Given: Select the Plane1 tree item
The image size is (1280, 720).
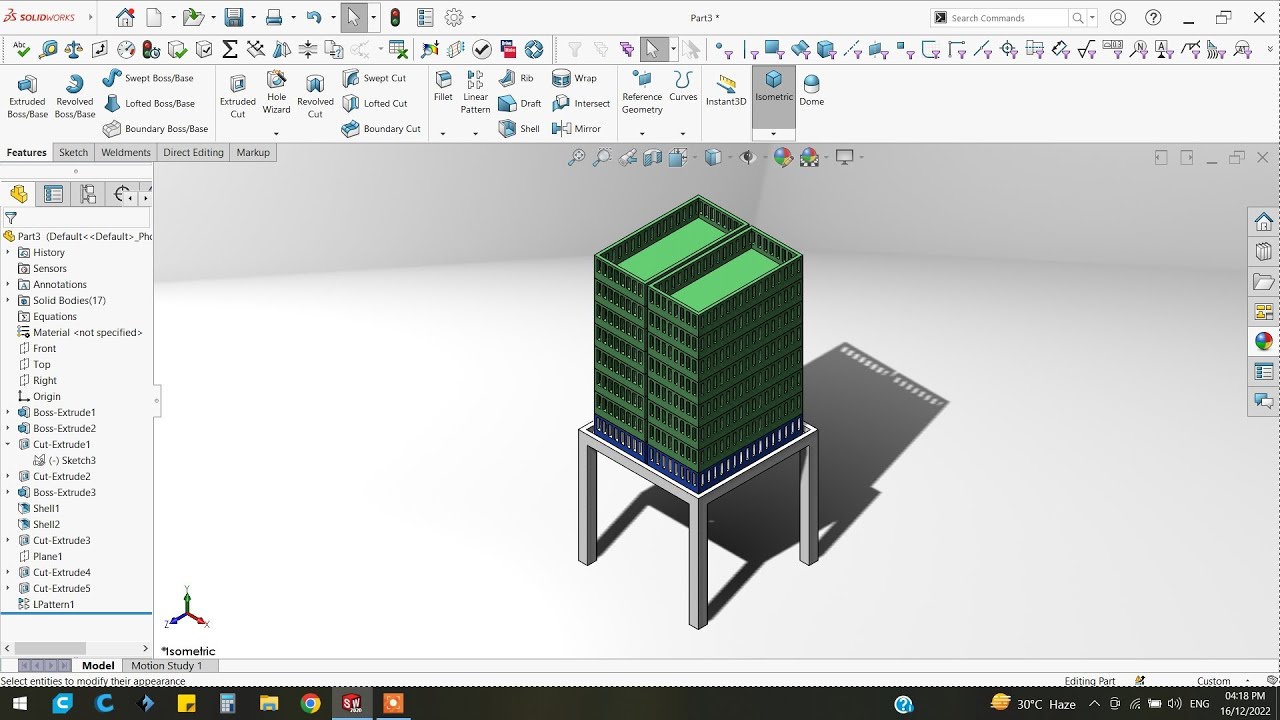Looking at the screenshot, I should 40,557.
